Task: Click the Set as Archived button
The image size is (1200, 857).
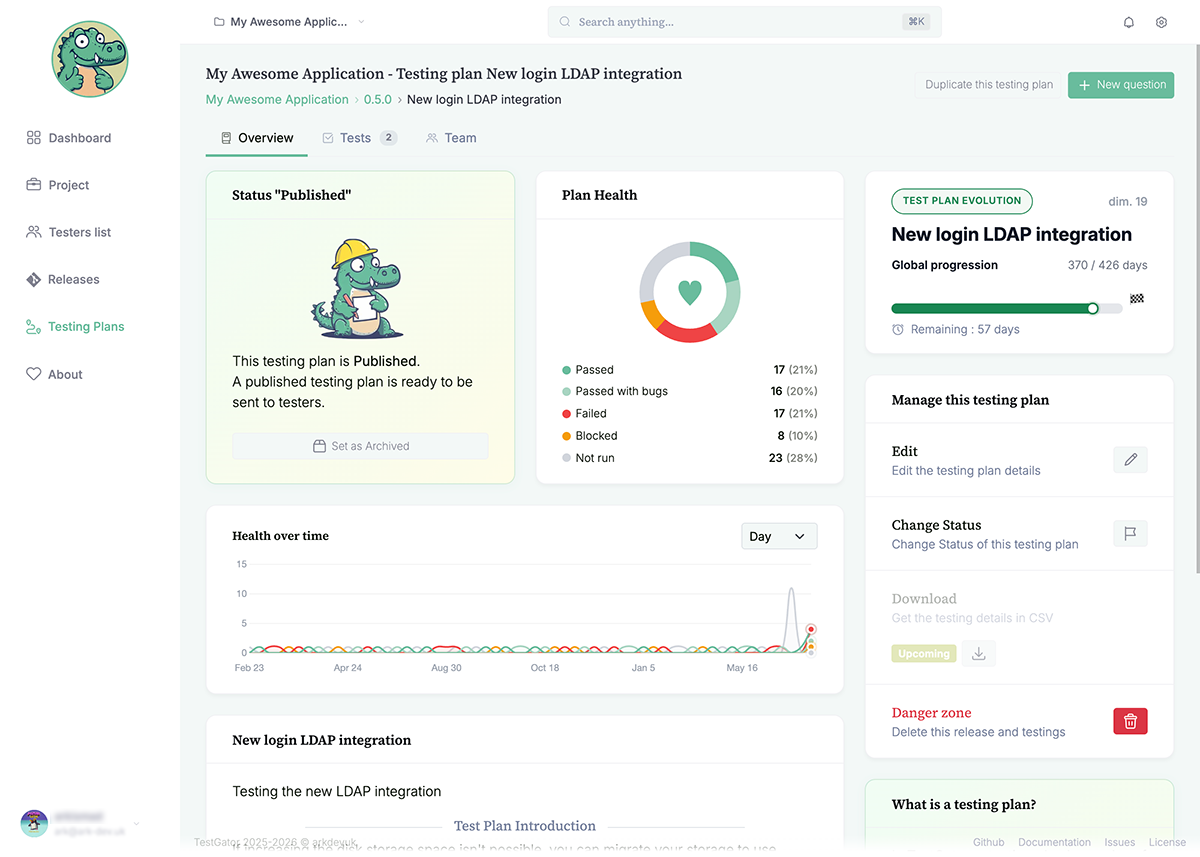Action: pyautogui.click(x=360, y=446)
